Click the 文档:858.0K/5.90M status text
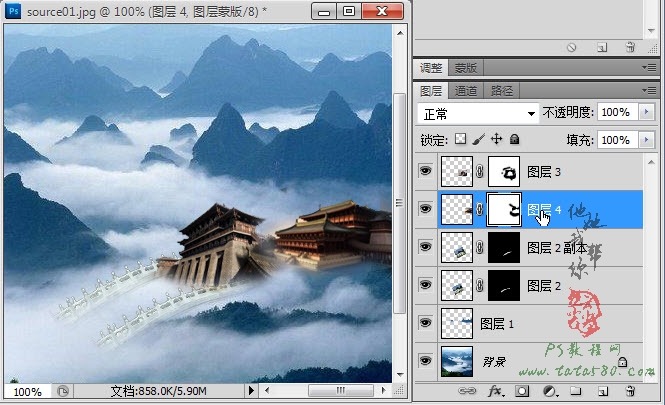Viewport: 665px width, 405px height. click(159, 391)
